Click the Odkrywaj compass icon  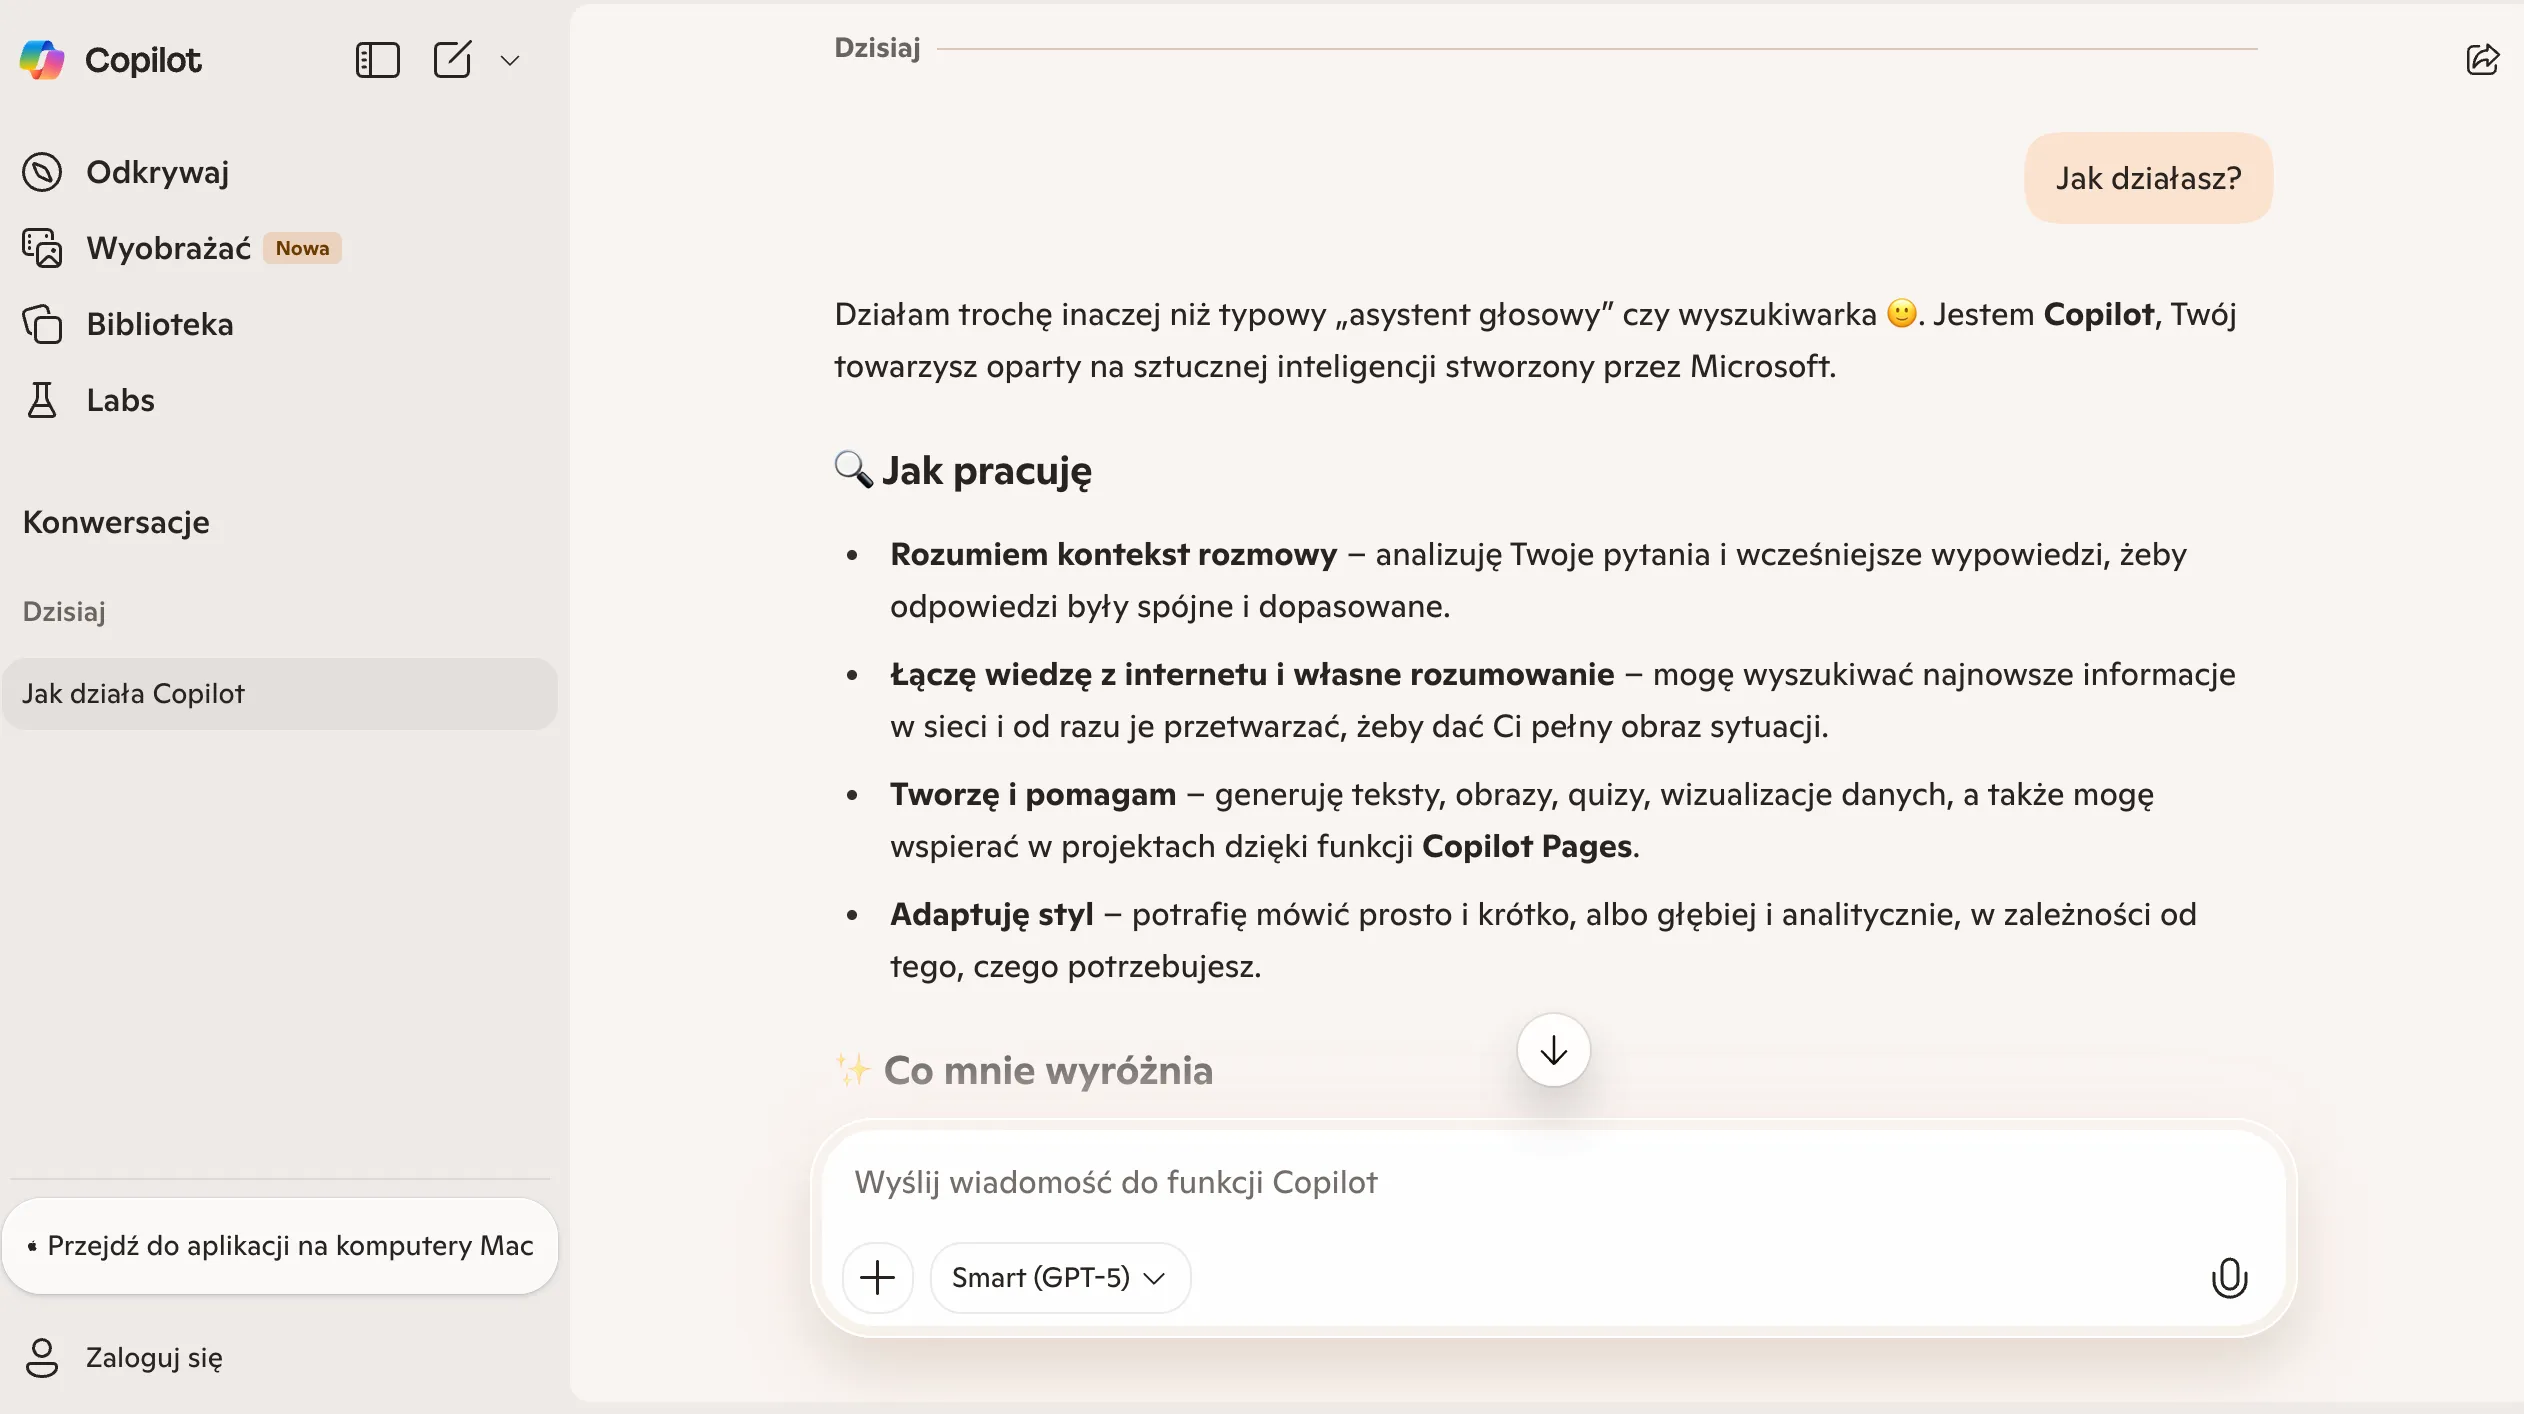pyautogui.click(x=42, y=172)
